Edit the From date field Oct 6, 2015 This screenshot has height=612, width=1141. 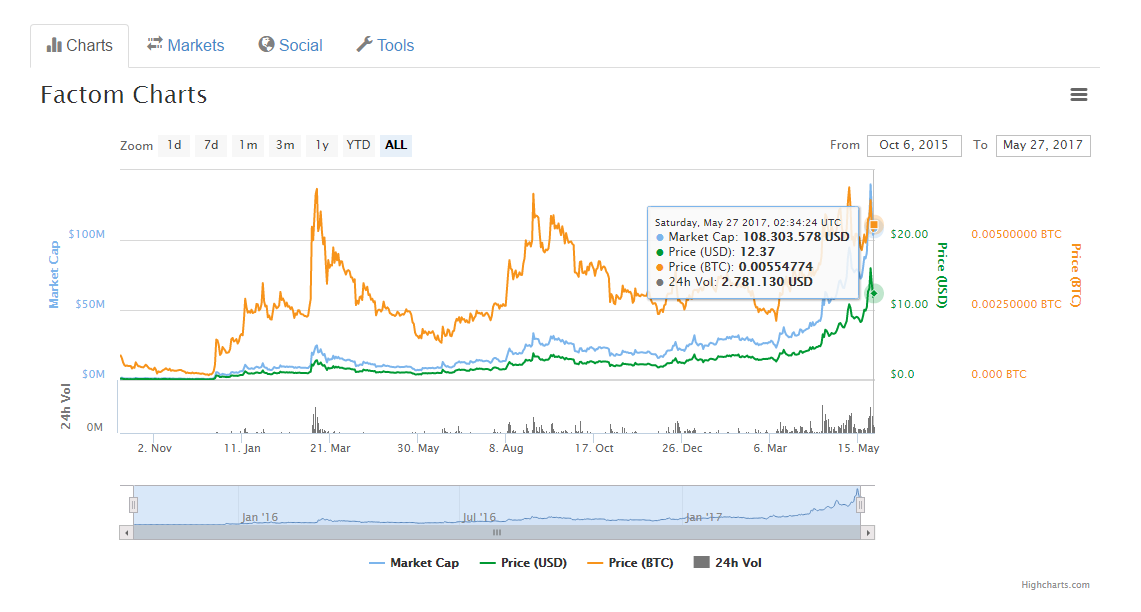click(x=914, y=145)
